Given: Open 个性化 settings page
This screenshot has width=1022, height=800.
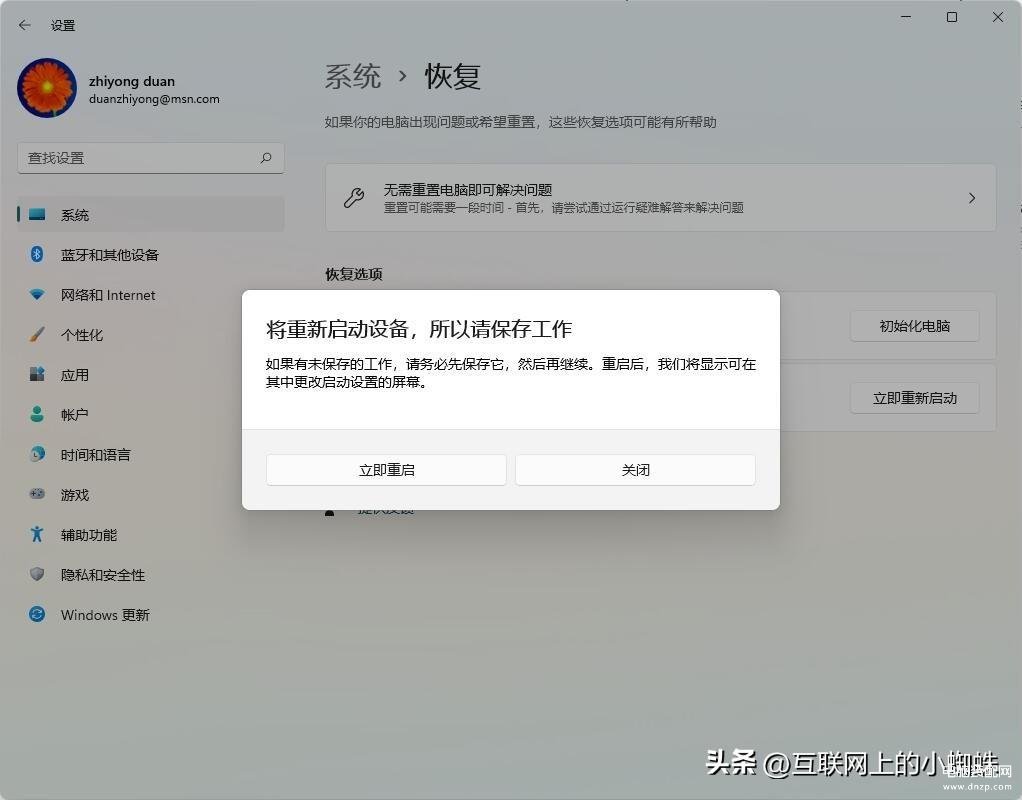Looking at the screenshot, I should pyautogui.click(x=151, y=334).
